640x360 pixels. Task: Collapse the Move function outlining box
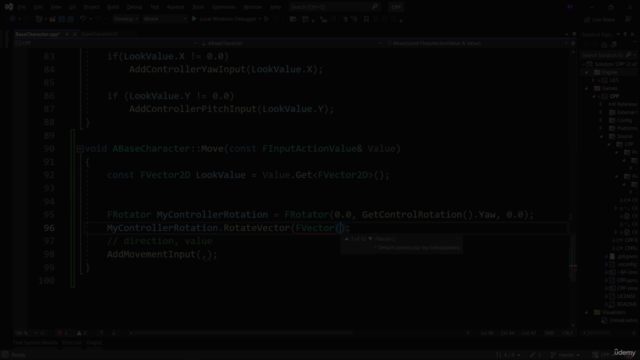tap(80, 149)
